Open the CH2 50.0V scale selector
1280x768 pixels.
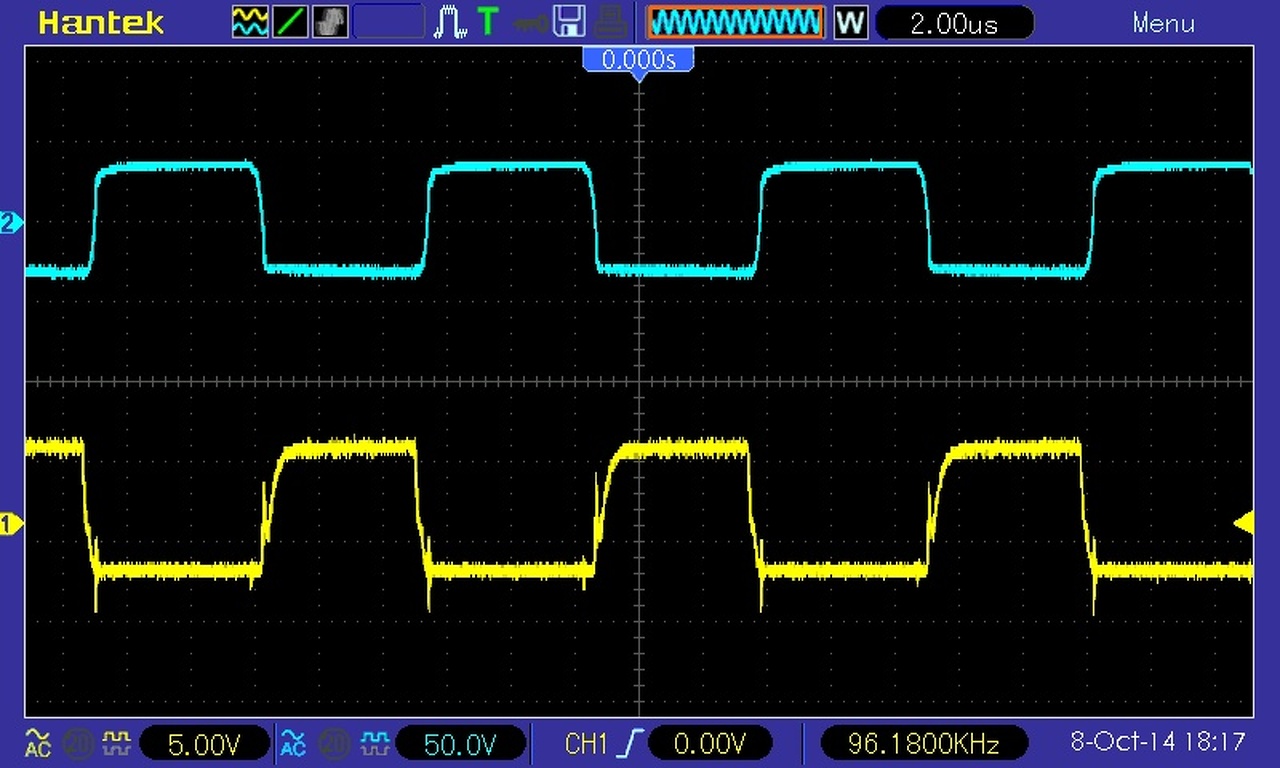(461, 743)
